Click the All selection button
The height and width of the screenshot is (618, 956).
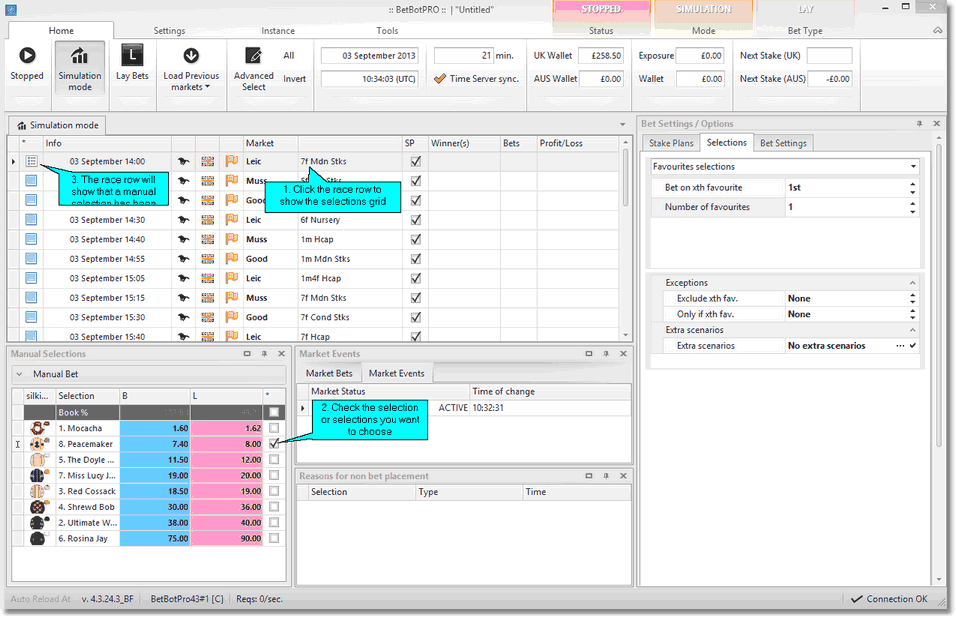289,55
